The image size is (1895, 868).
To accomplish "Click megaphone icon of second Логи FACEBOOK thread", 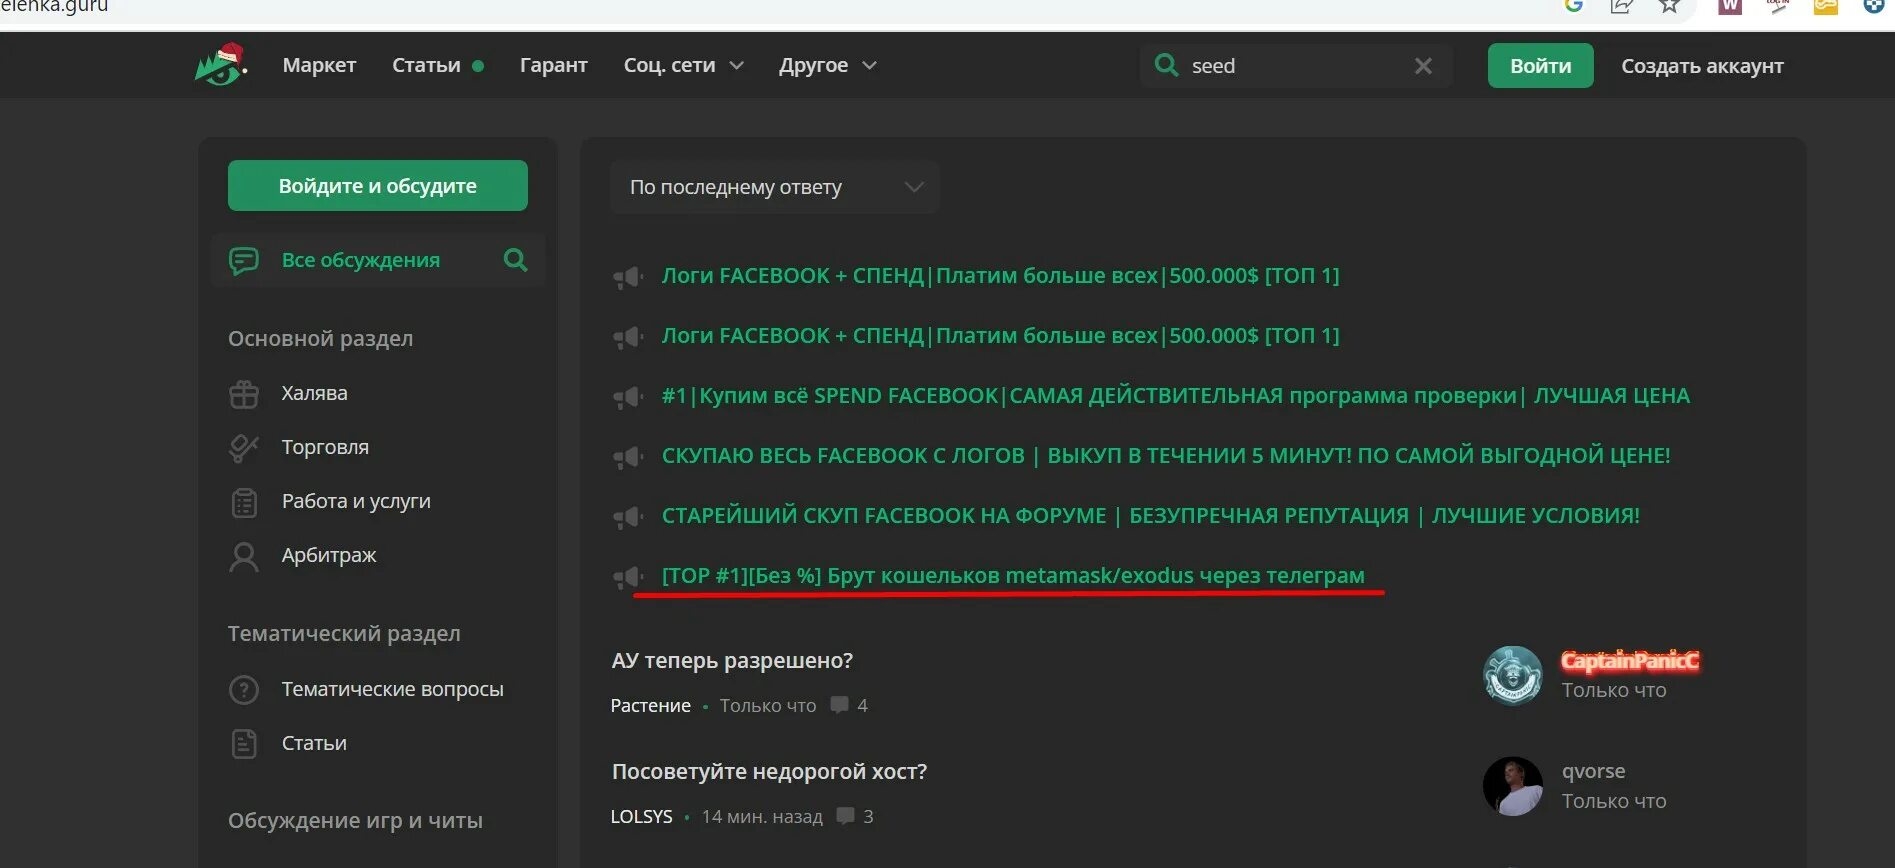I will (628, 337).
